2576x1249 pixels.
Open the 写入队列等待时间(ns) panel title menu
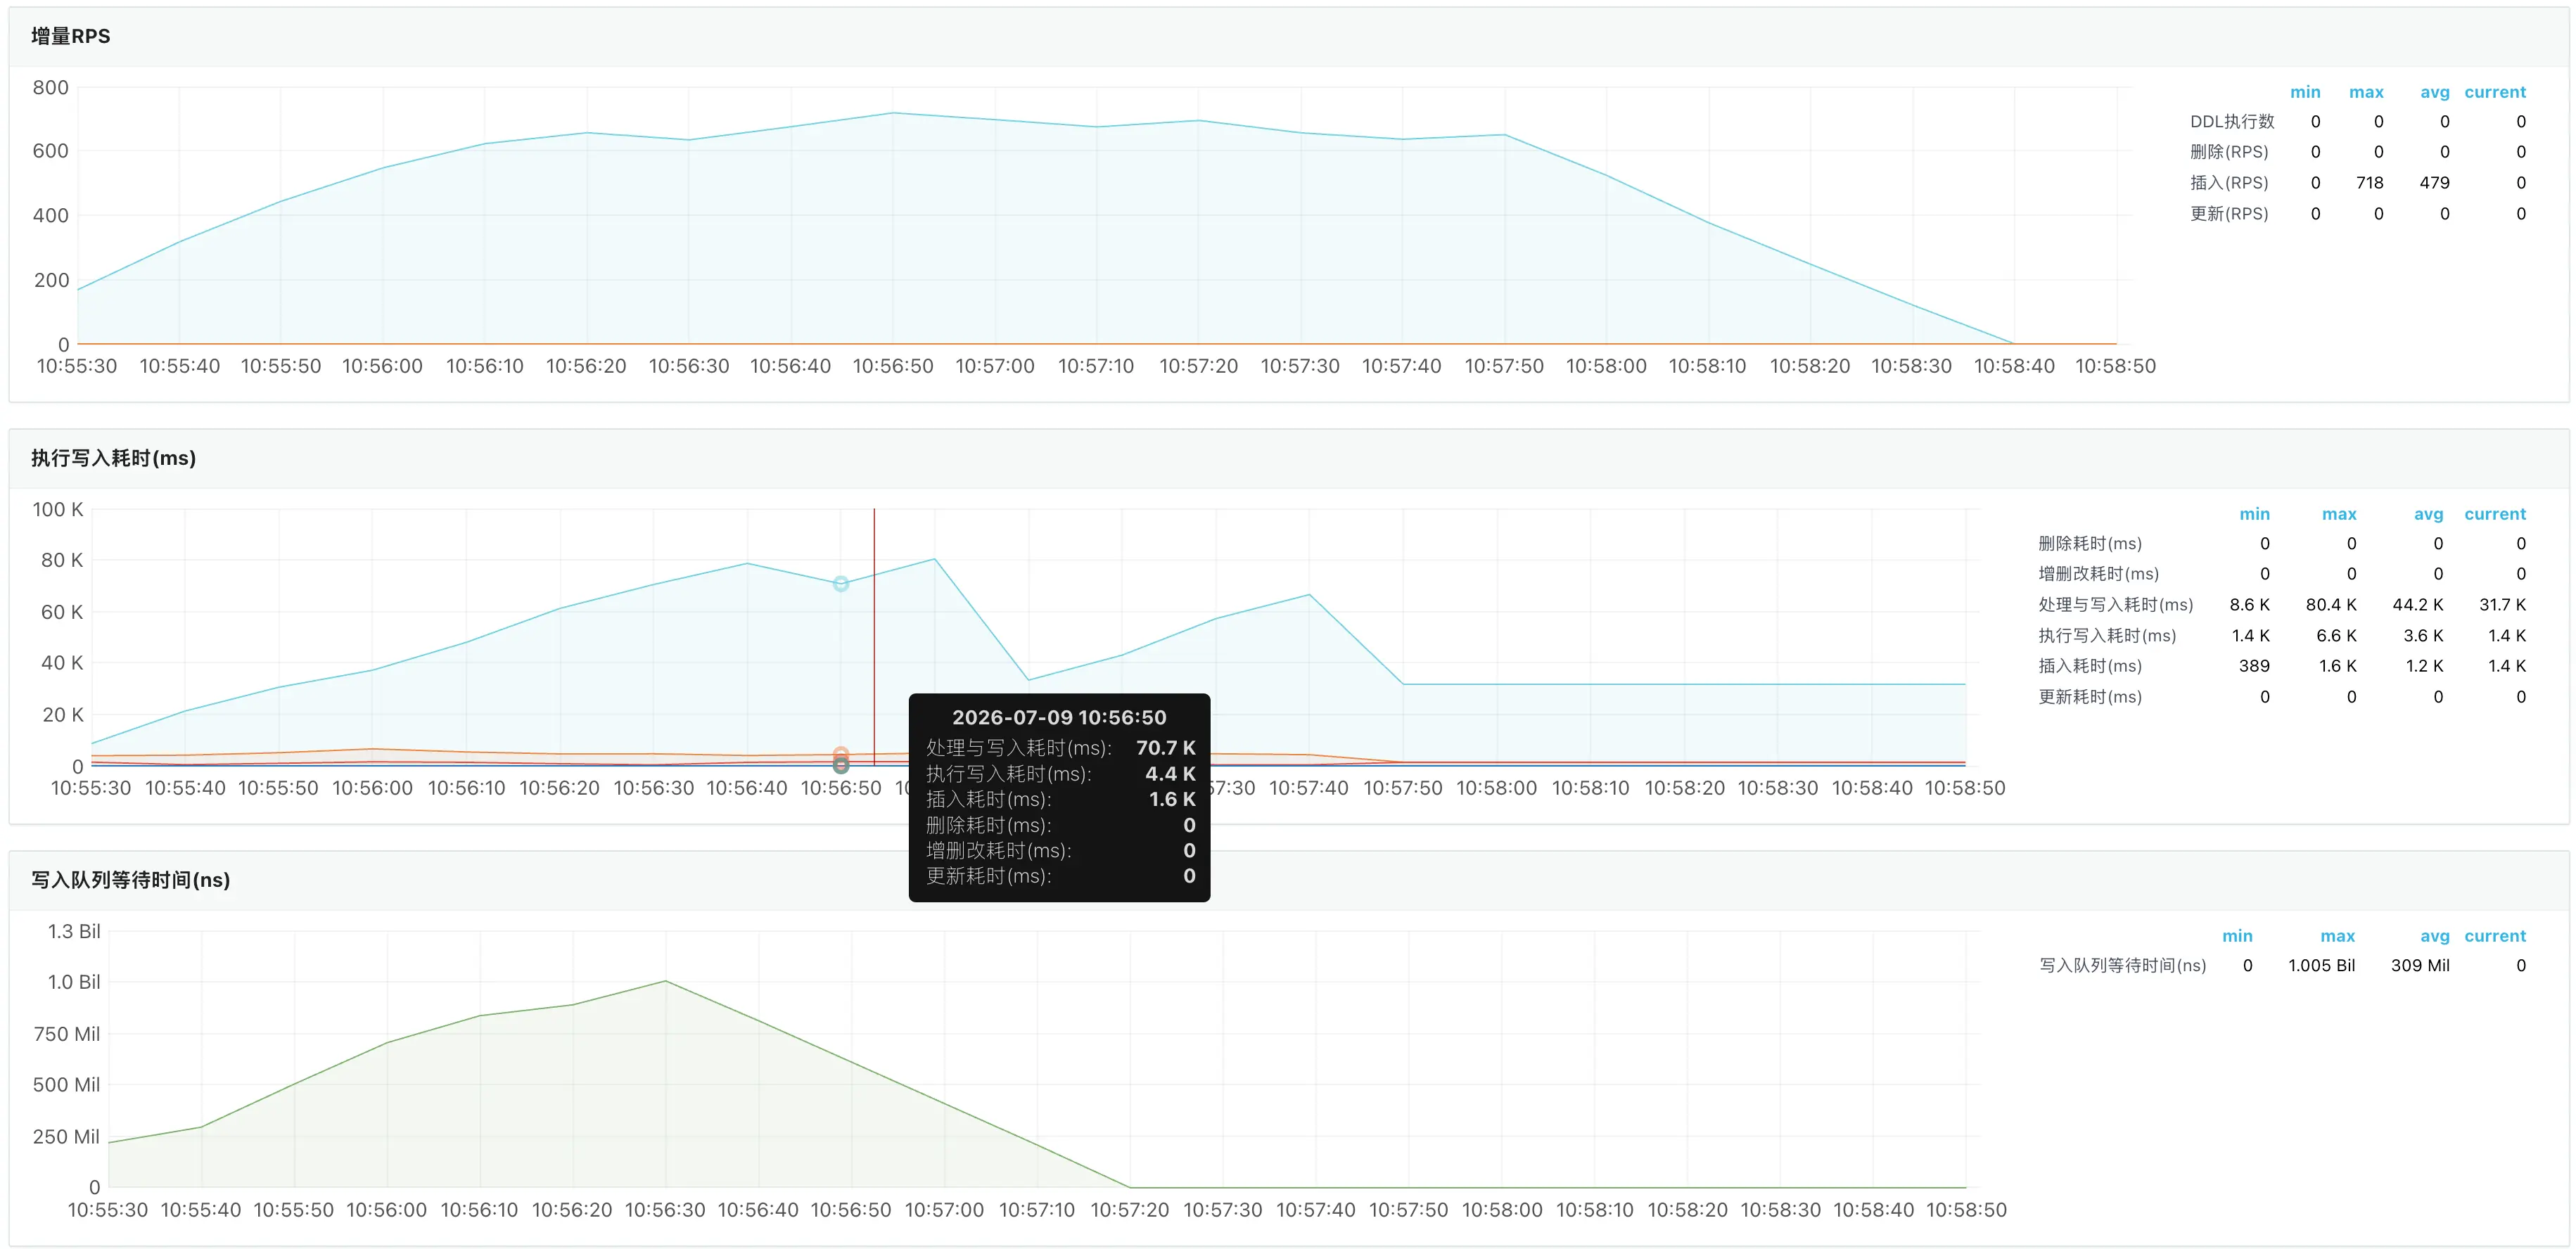(x=130, y=880)
